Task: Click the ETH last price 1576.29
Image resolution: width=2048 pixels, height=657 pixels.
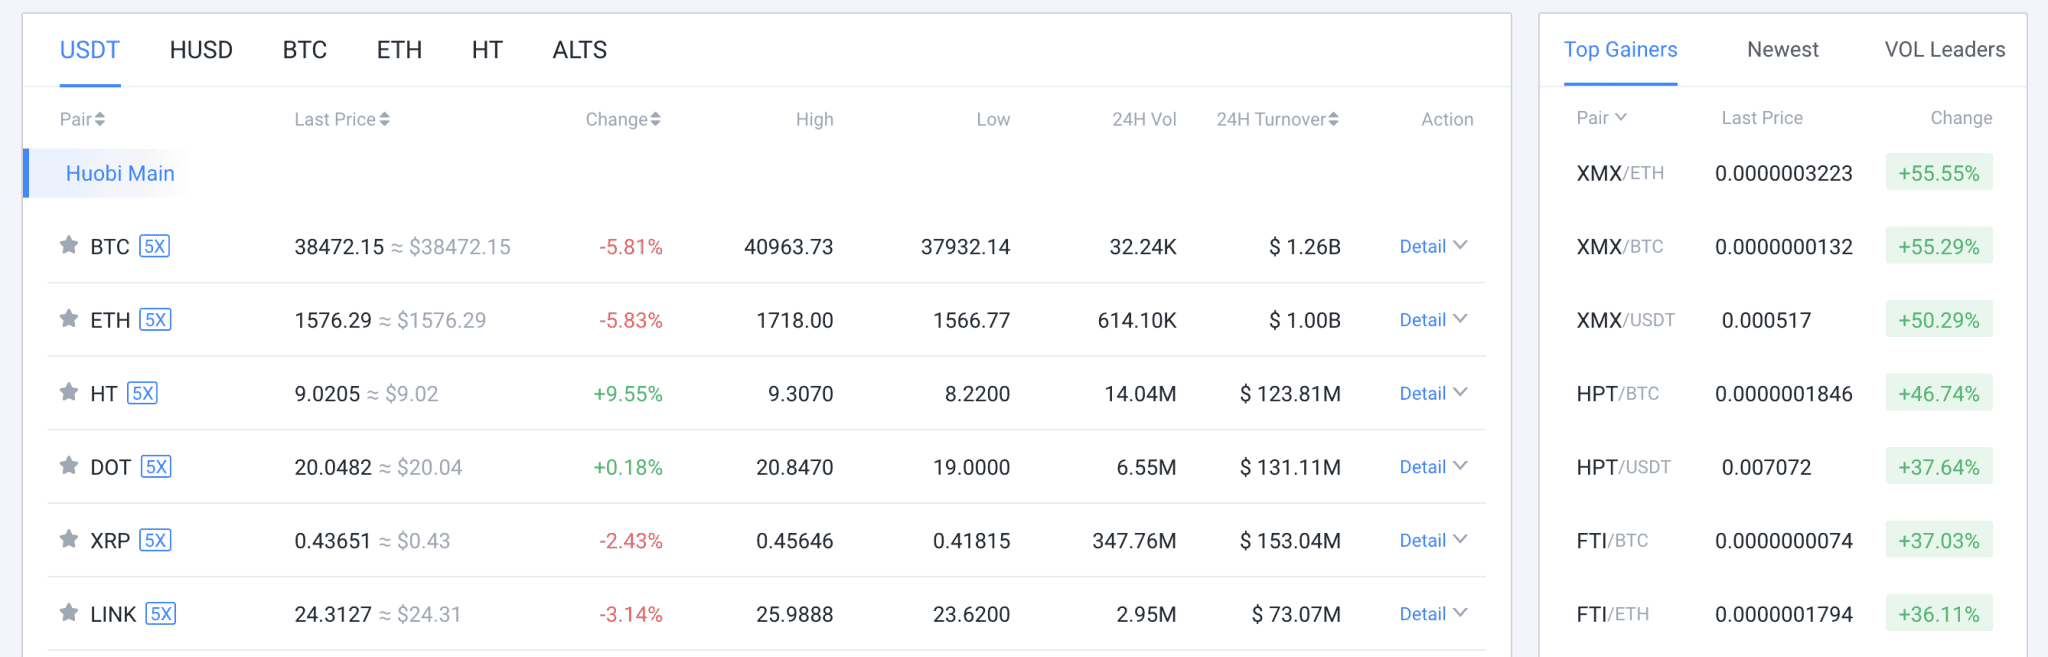Action: pos(333,320)
